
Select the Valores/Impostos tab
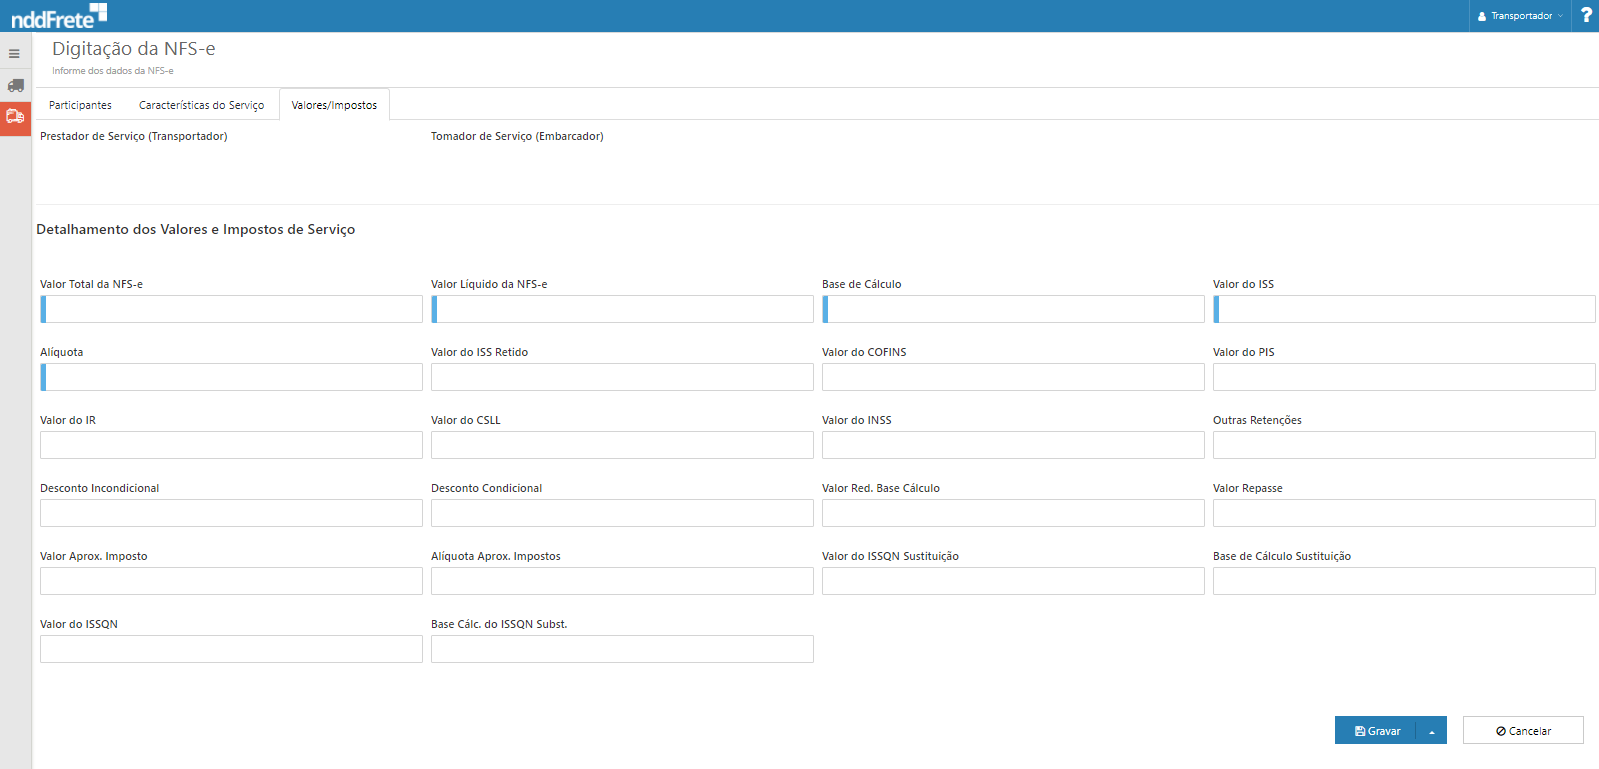coord(334,105)
